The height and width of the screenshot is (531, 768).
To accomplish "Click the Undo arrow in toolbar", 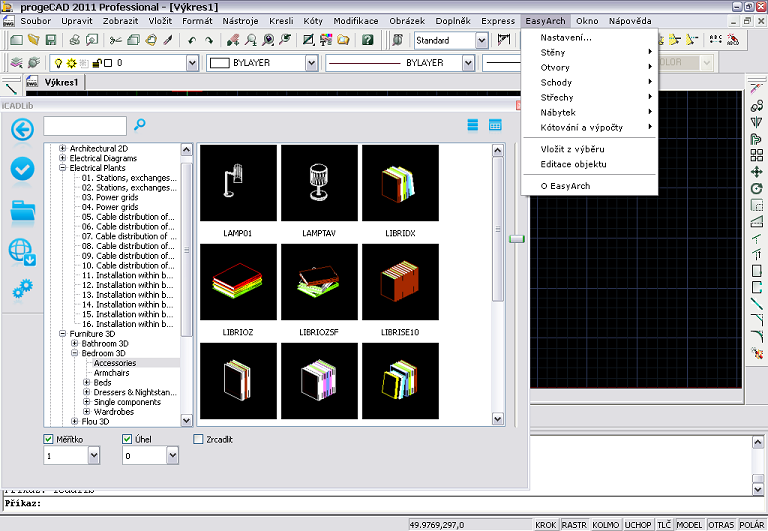I will tap(190, 40).
